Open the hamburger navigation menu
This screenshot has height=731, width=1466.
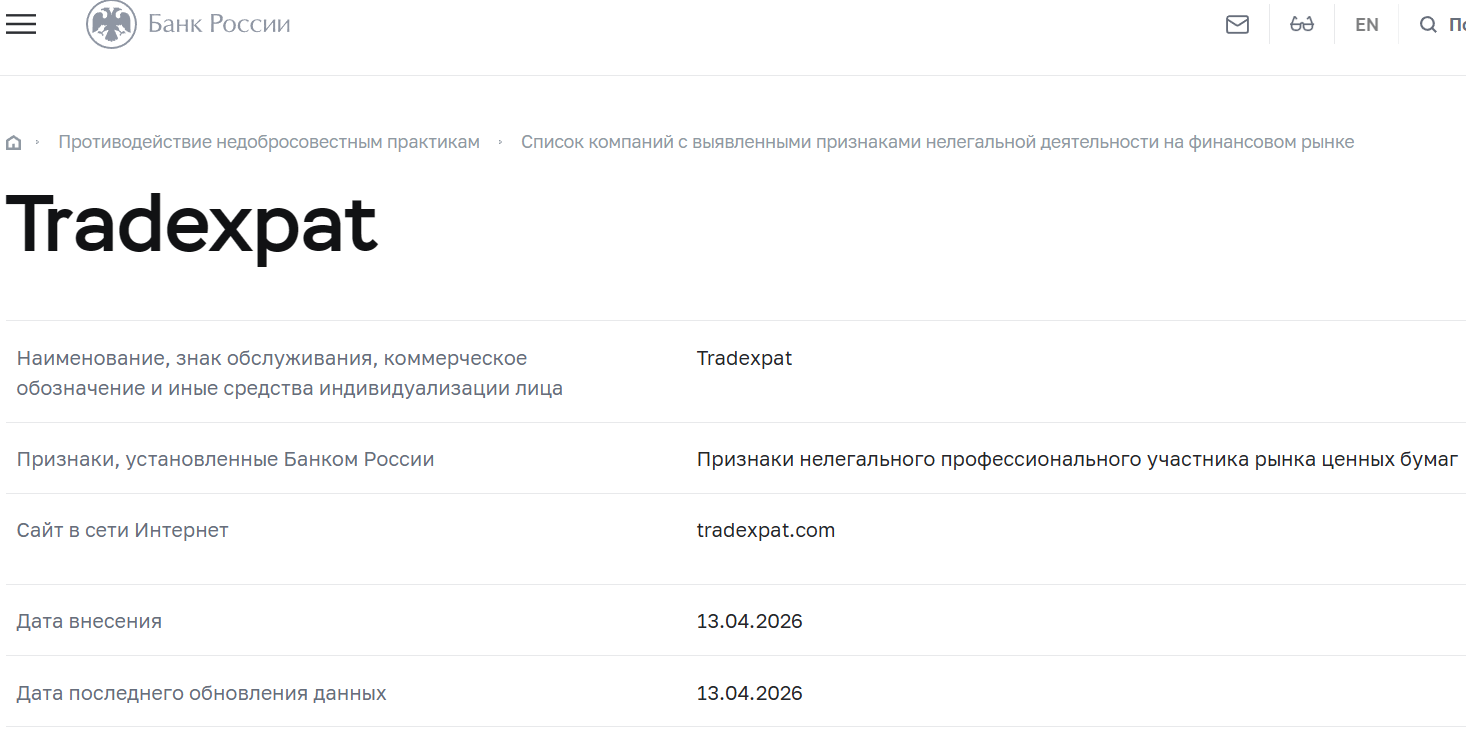click(21, 24)
